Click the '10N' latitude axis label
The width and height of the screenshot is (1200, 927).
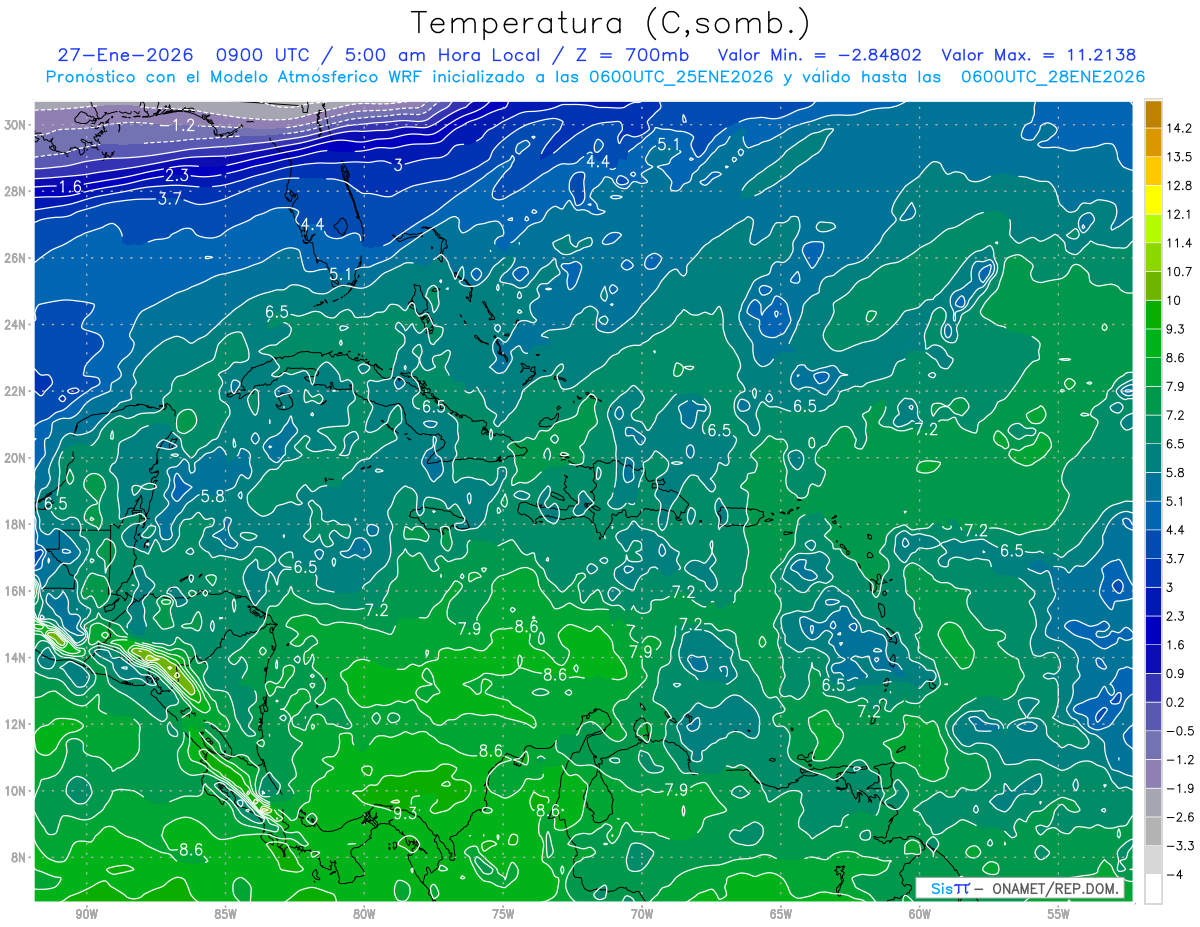15,791
